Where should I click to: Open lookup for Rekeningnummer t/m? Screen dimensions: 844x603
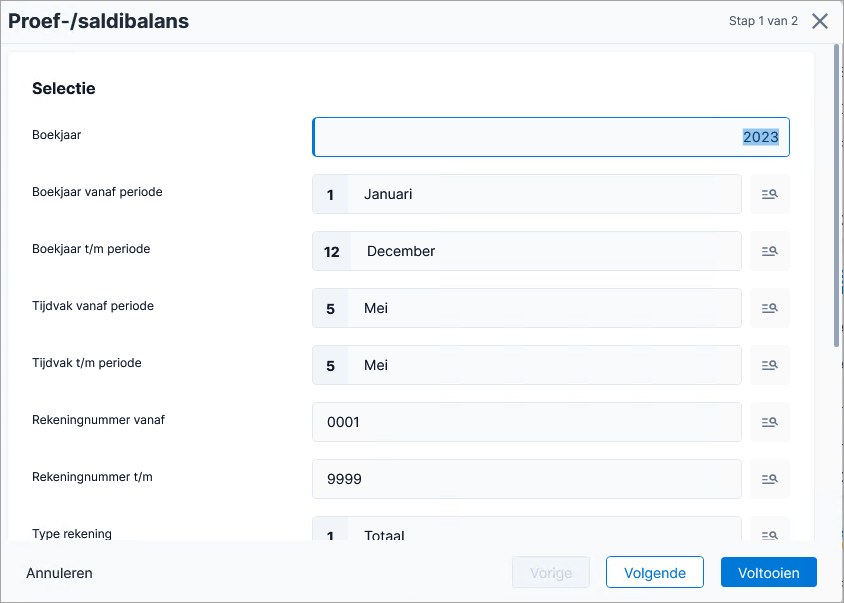point(770,479)
